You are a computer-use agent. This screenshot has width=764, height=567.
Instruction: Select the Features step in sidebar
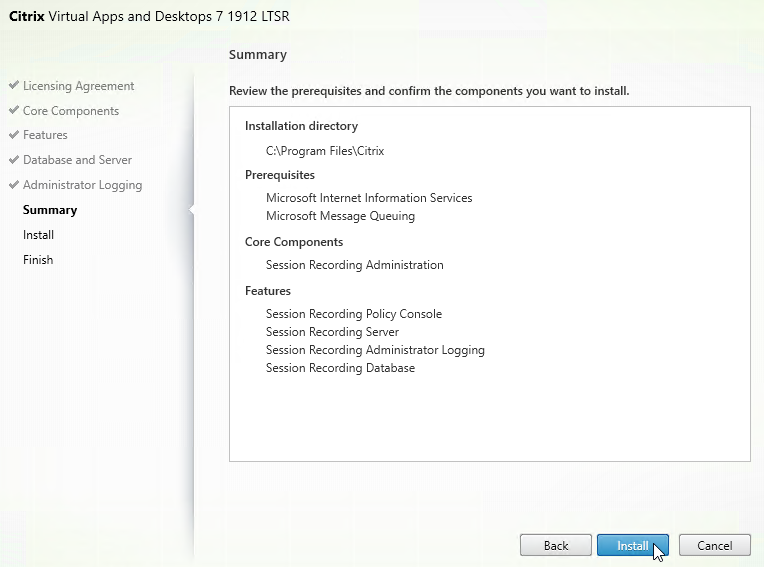pyautogui.click(x=45, y=135)
